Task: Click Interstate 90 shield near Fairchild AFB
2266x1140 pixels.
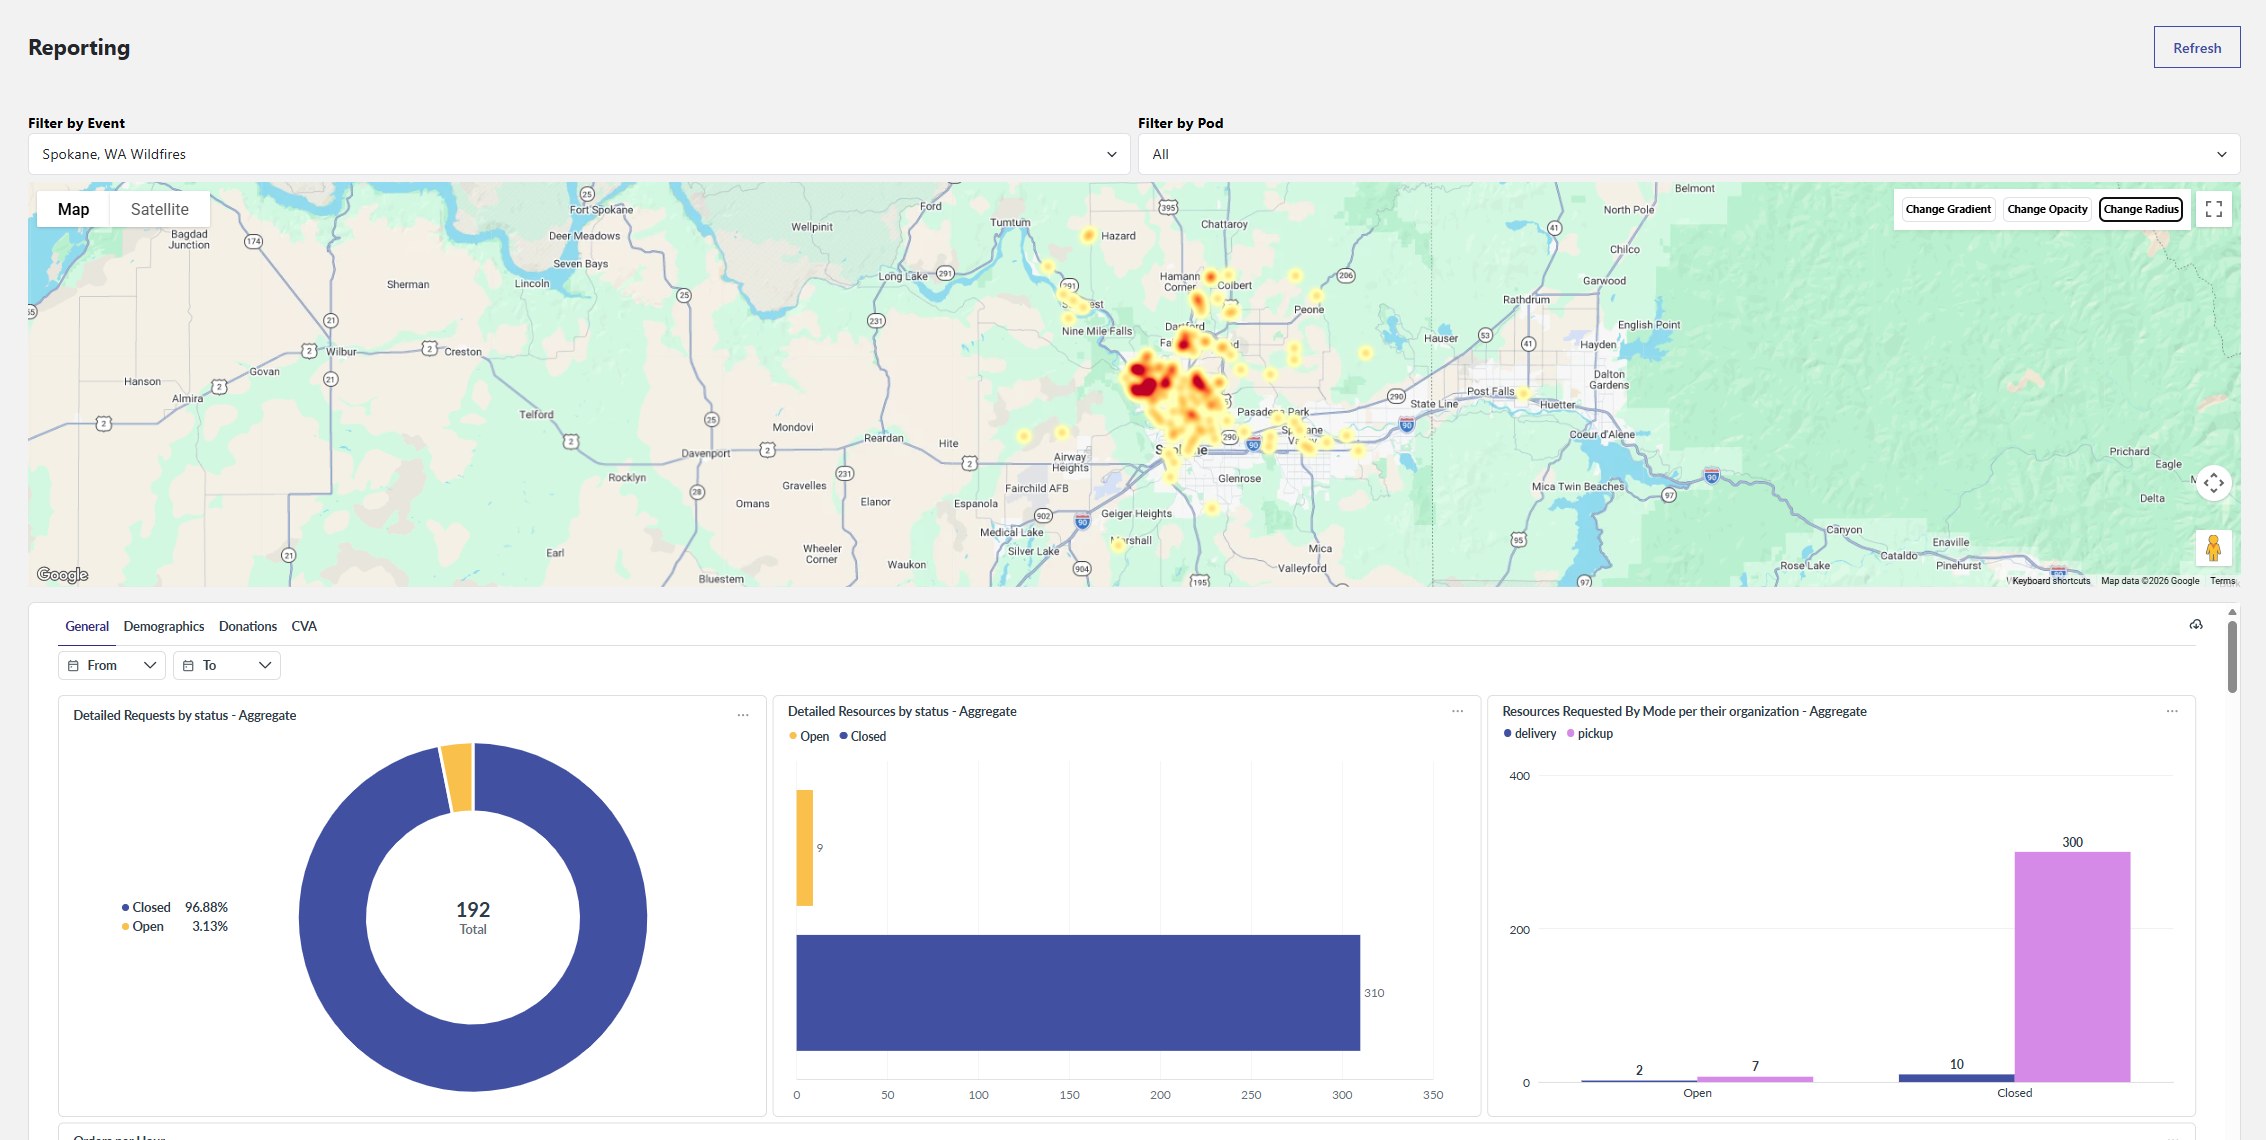Action: coord(1082,521)
